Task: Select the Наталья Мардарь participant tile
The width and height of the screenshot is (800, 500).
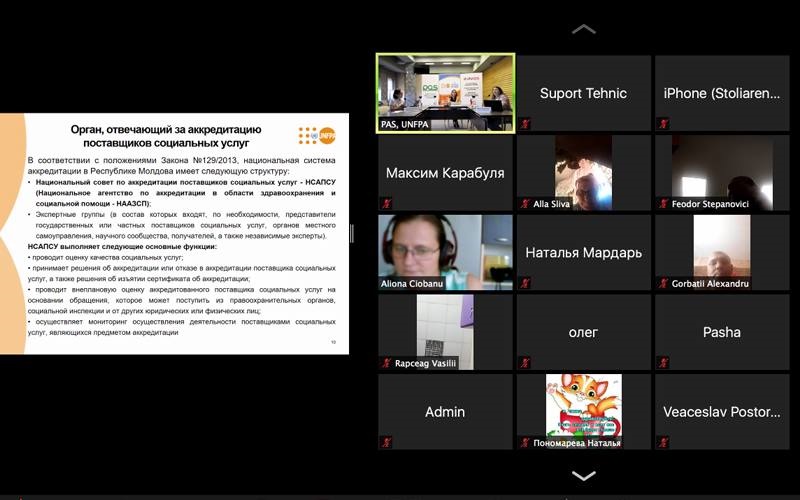Action: (583, 252)
